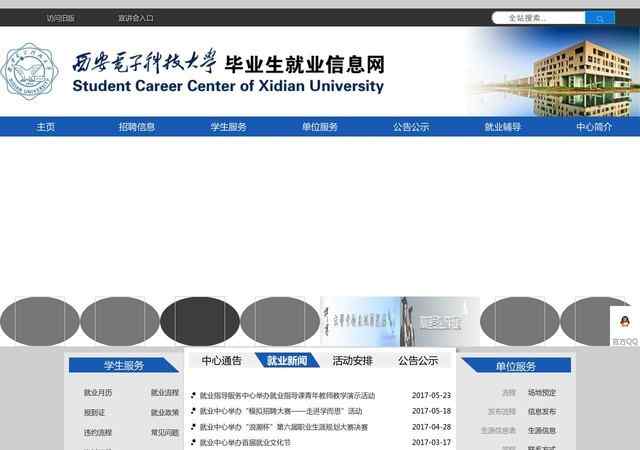This screenshot has height=450, width=640.
Task: Switch to the 公告公示 news tab
Action: click(418, 361)
